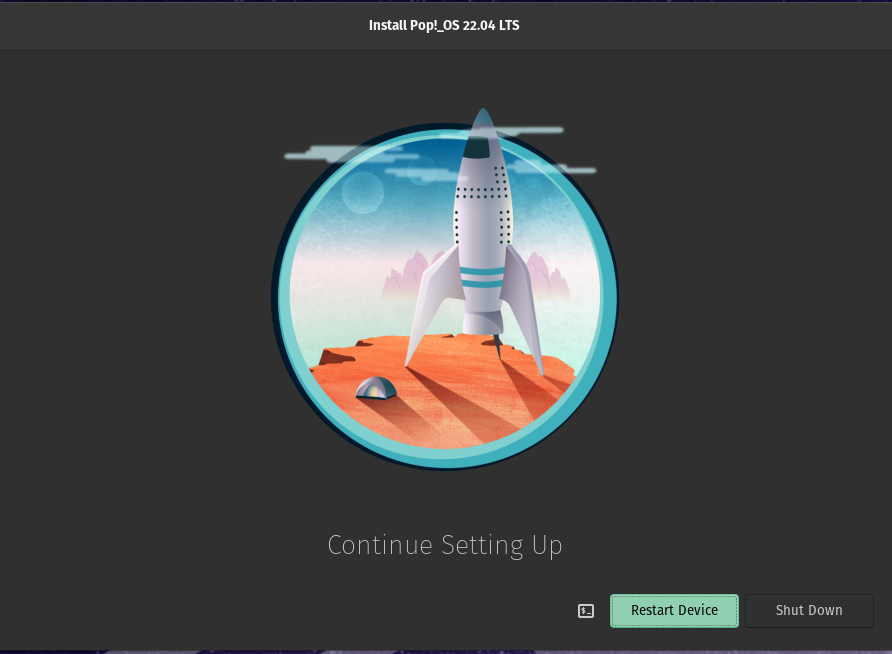Click the pink mountains left of the rocket
Viewport: 892px width, 654px height.
(x=410, y=276)
